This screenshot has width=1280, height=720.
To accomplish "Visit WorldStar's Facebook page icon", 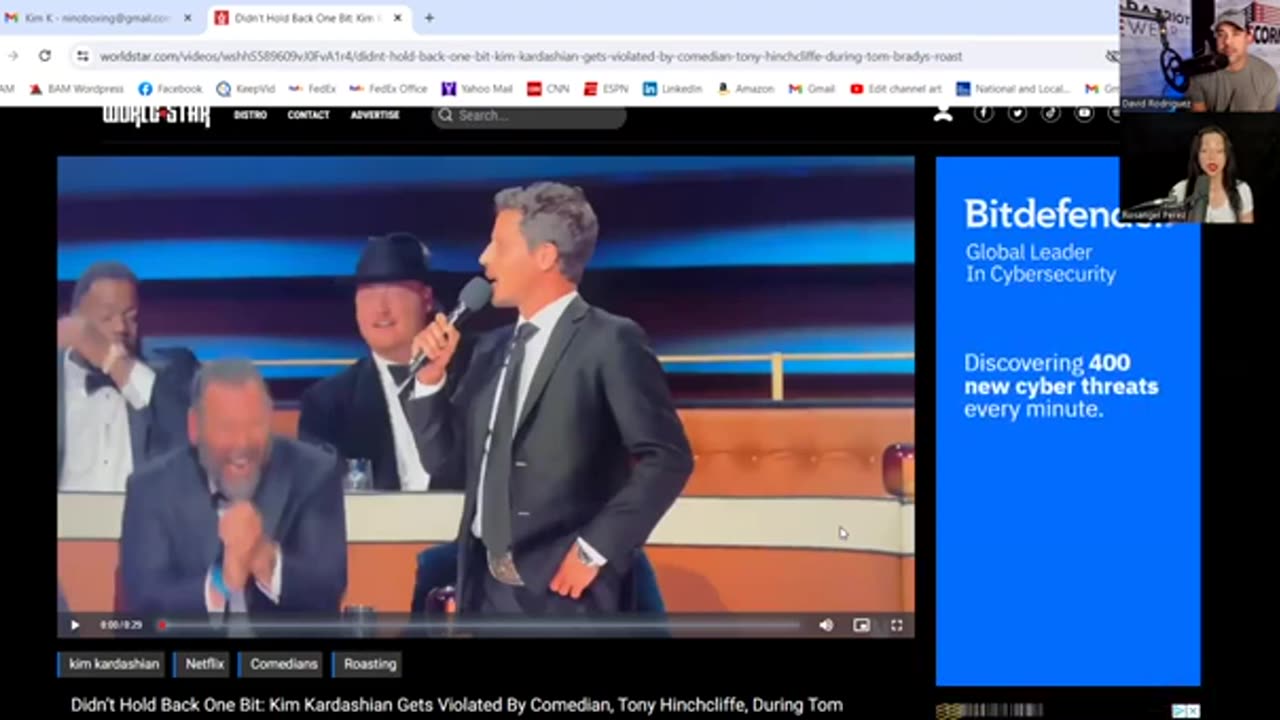I will [x=984, y=114].
